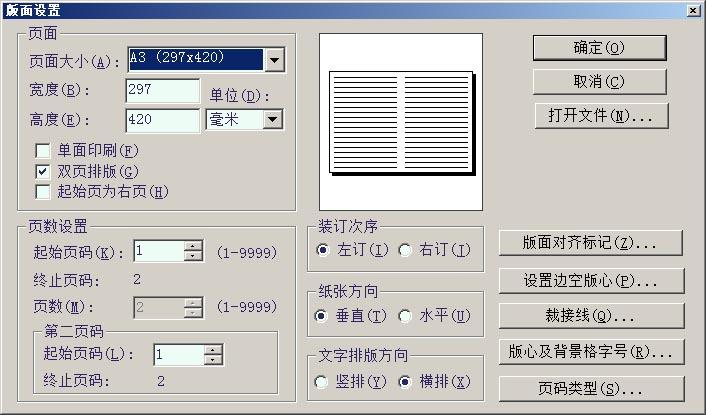Screen dimensions: 706x415
Task: Click the double-page layout preview
Action: (x=401, y=122)
